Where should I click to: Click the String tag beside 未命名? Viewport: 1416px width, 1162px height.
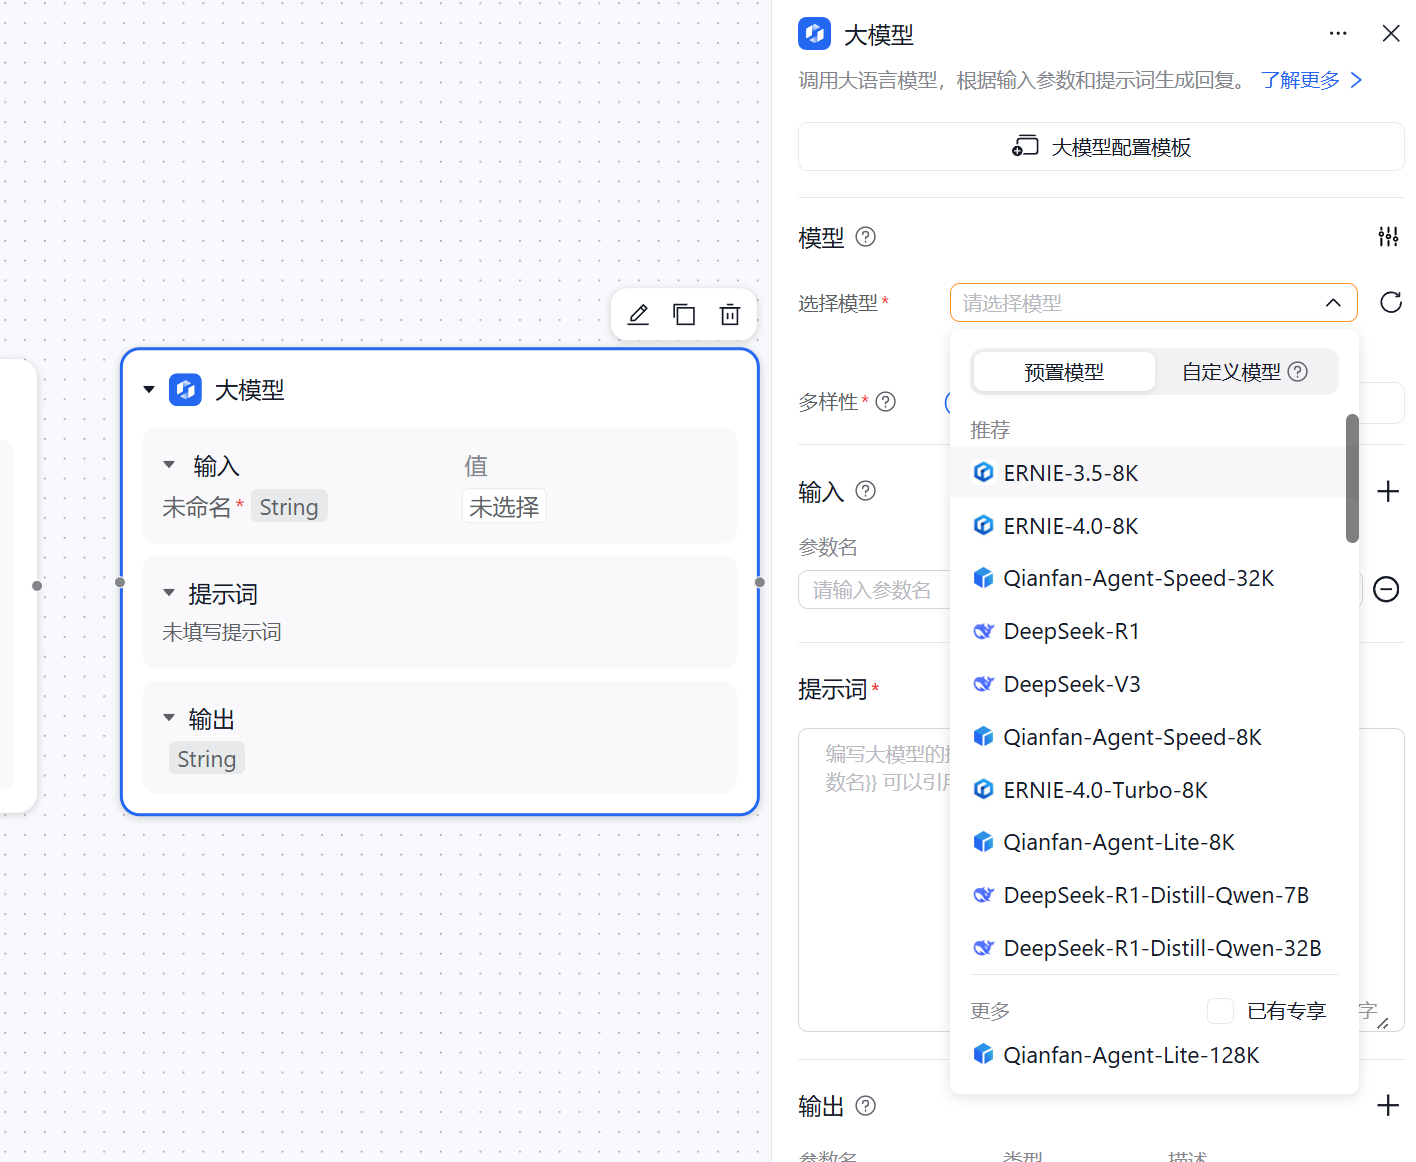coord(289,507)
